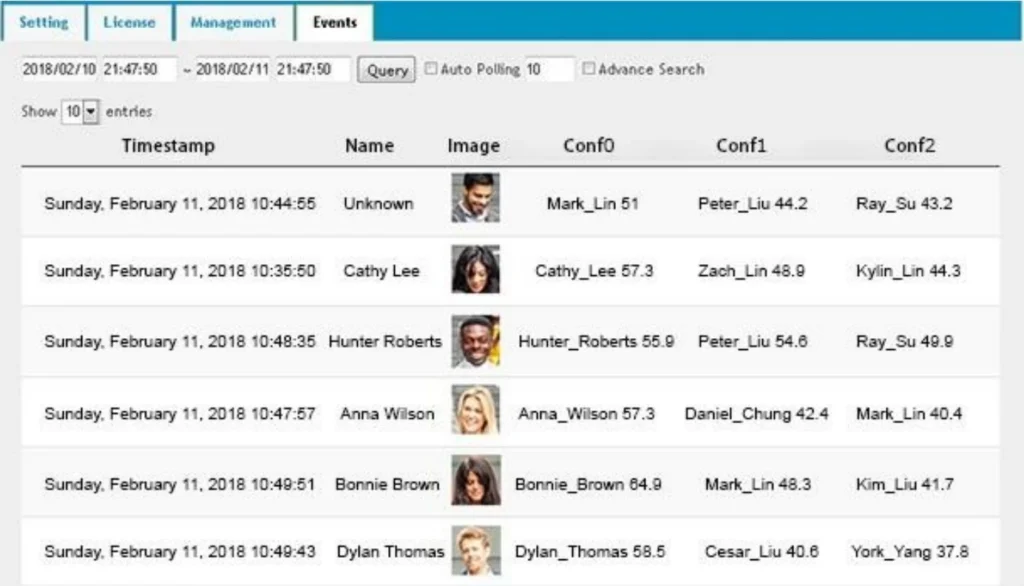This screenshot has height=586, width=1024.
Task: Switch to the Setting tab
Action: [x=44, y=23]
